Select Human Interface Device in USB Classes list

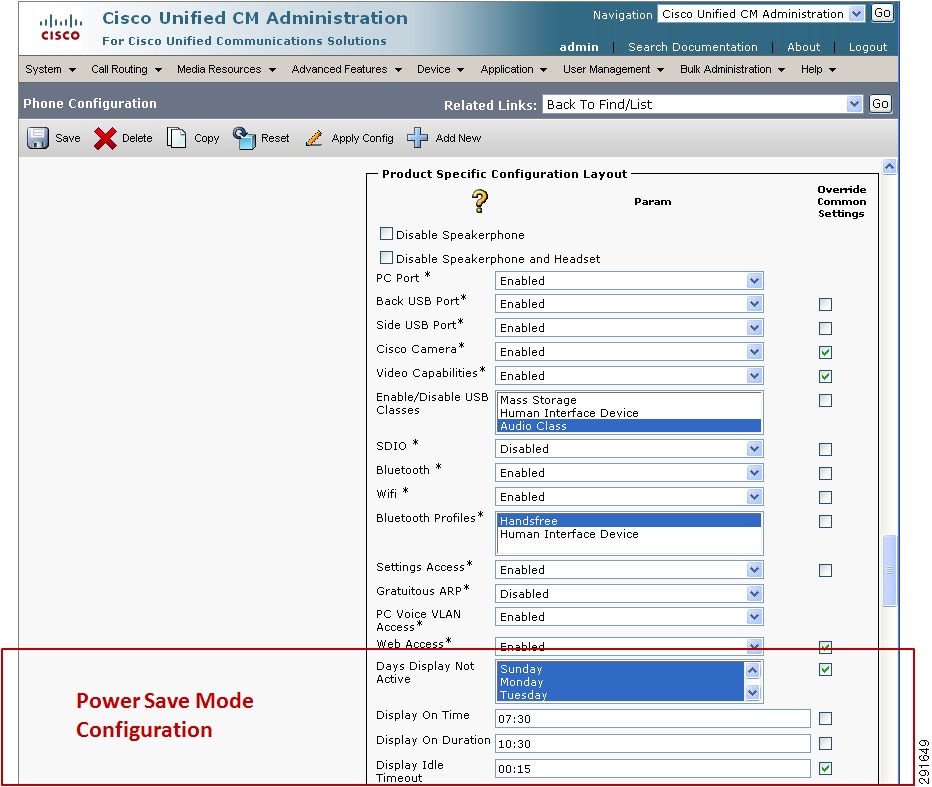[x=629, y=413]
